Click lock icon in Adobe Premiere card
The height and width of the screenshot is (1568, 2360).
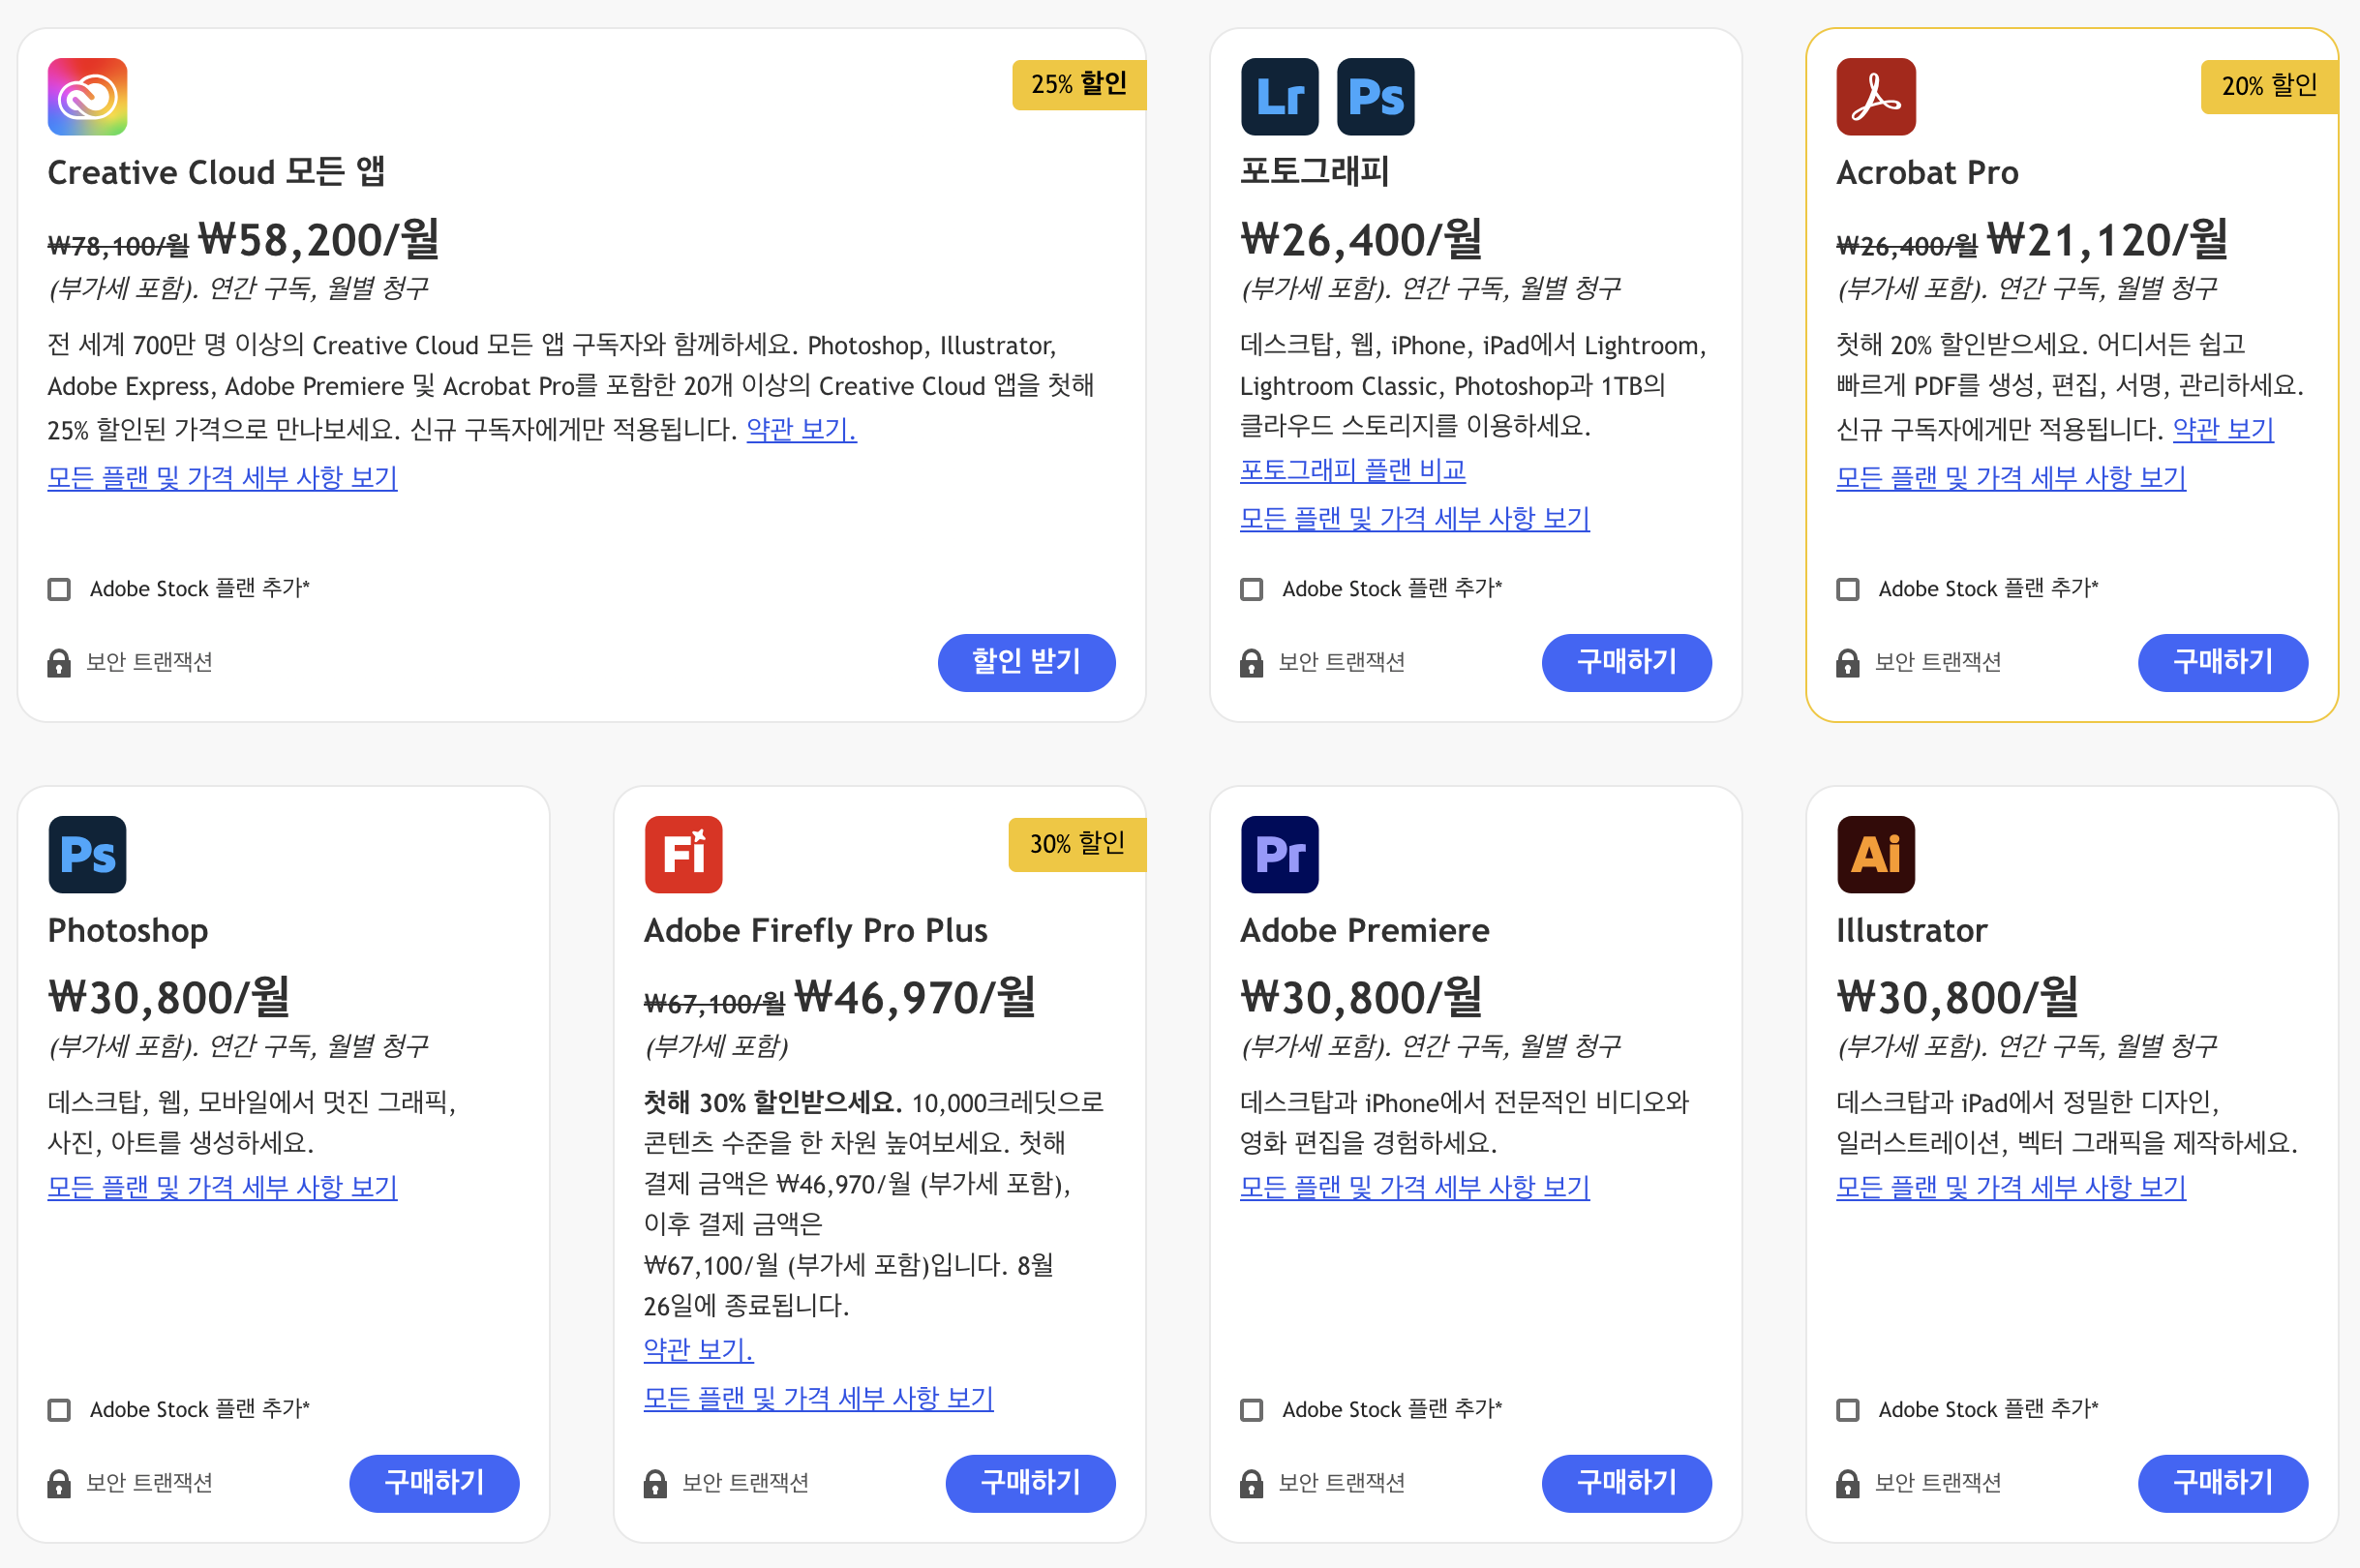(x=1251, y=1484)
